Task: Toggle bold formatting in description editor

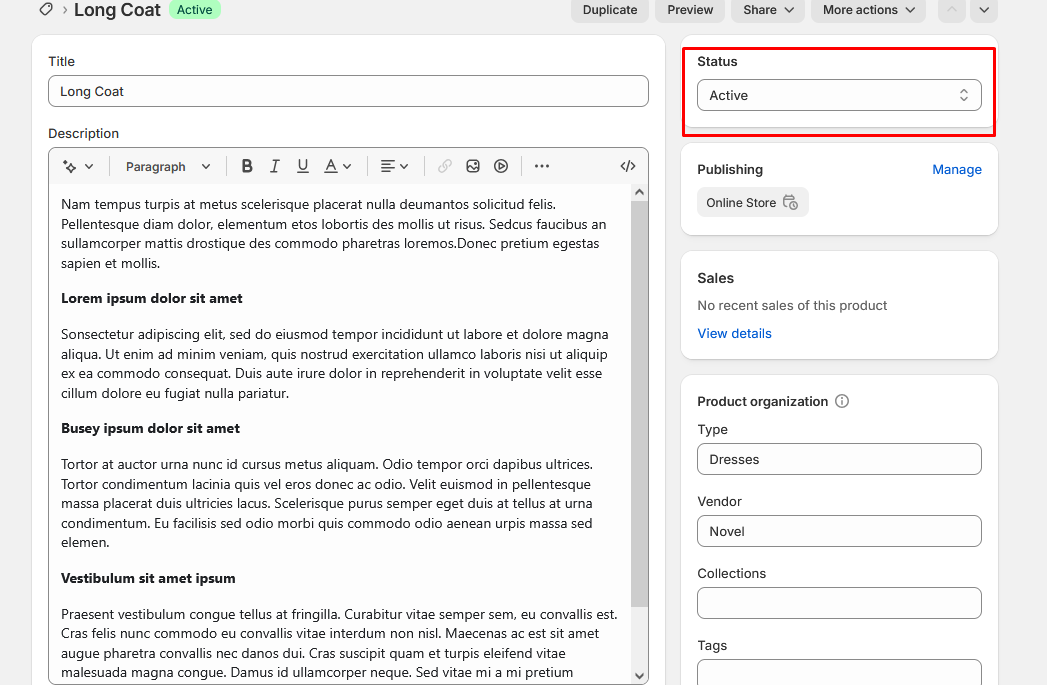Action: (246, 166)
